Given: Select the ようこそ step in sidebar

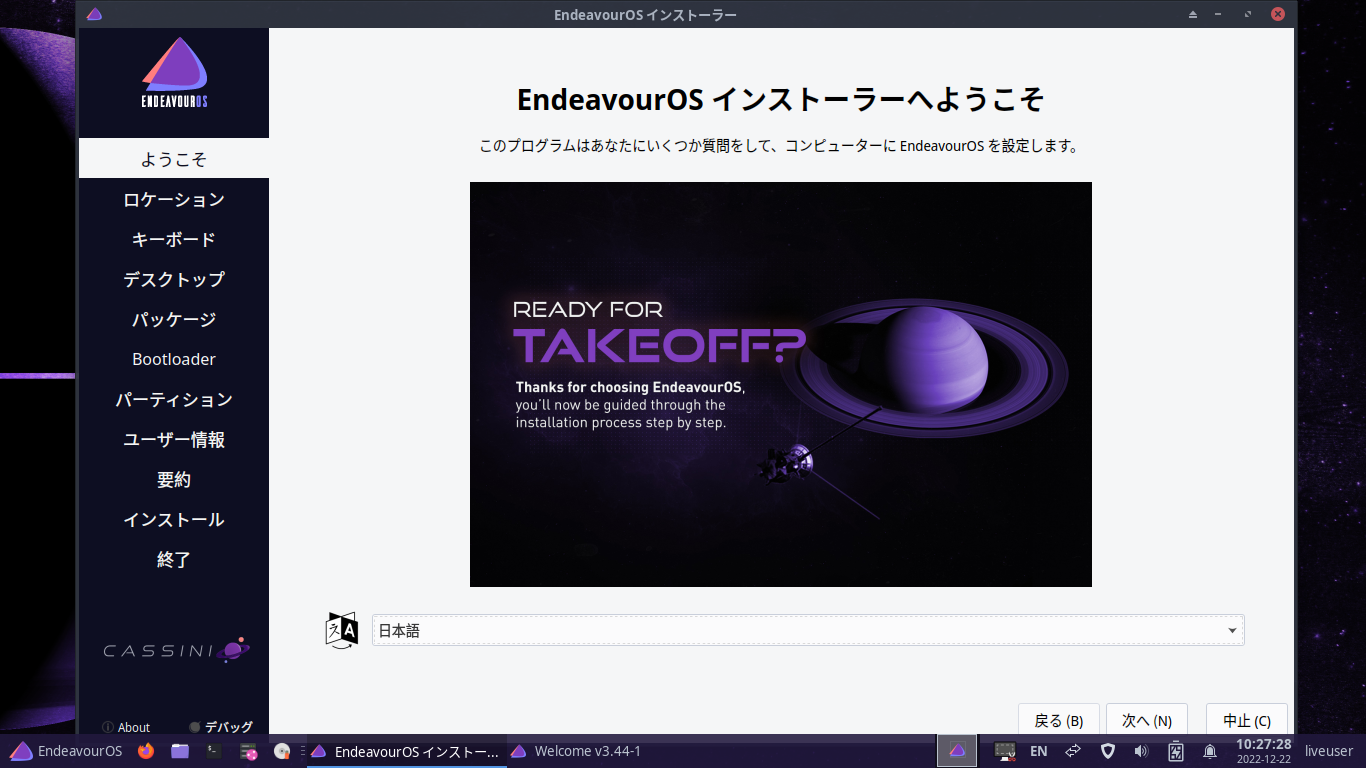Looking at the screenshot, I should tap(174, 159).
